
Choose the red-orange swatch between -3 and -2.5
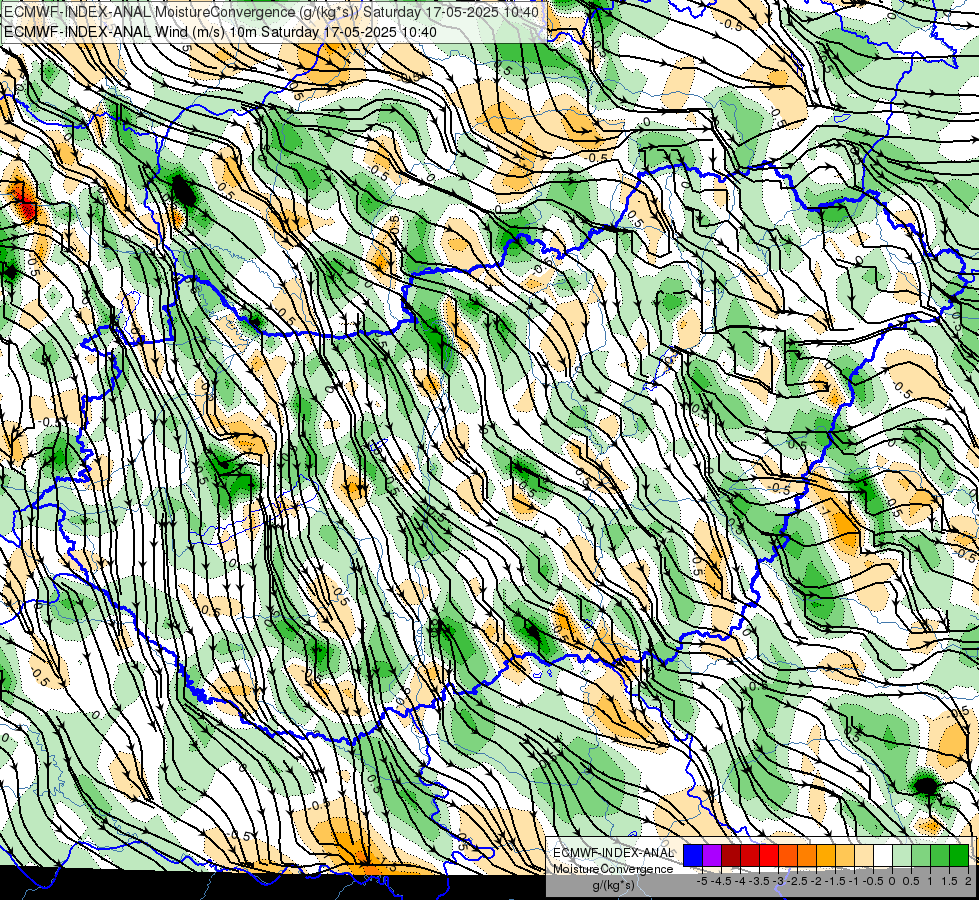click(788, 855)
